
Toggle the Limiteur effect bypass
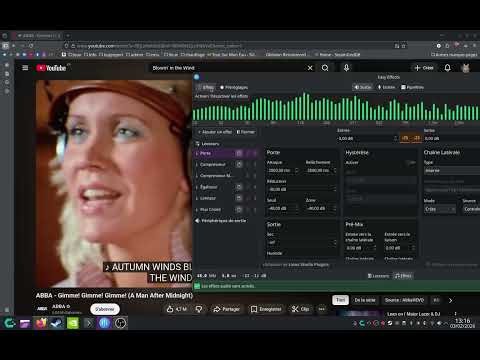click(x=239, y=198)
